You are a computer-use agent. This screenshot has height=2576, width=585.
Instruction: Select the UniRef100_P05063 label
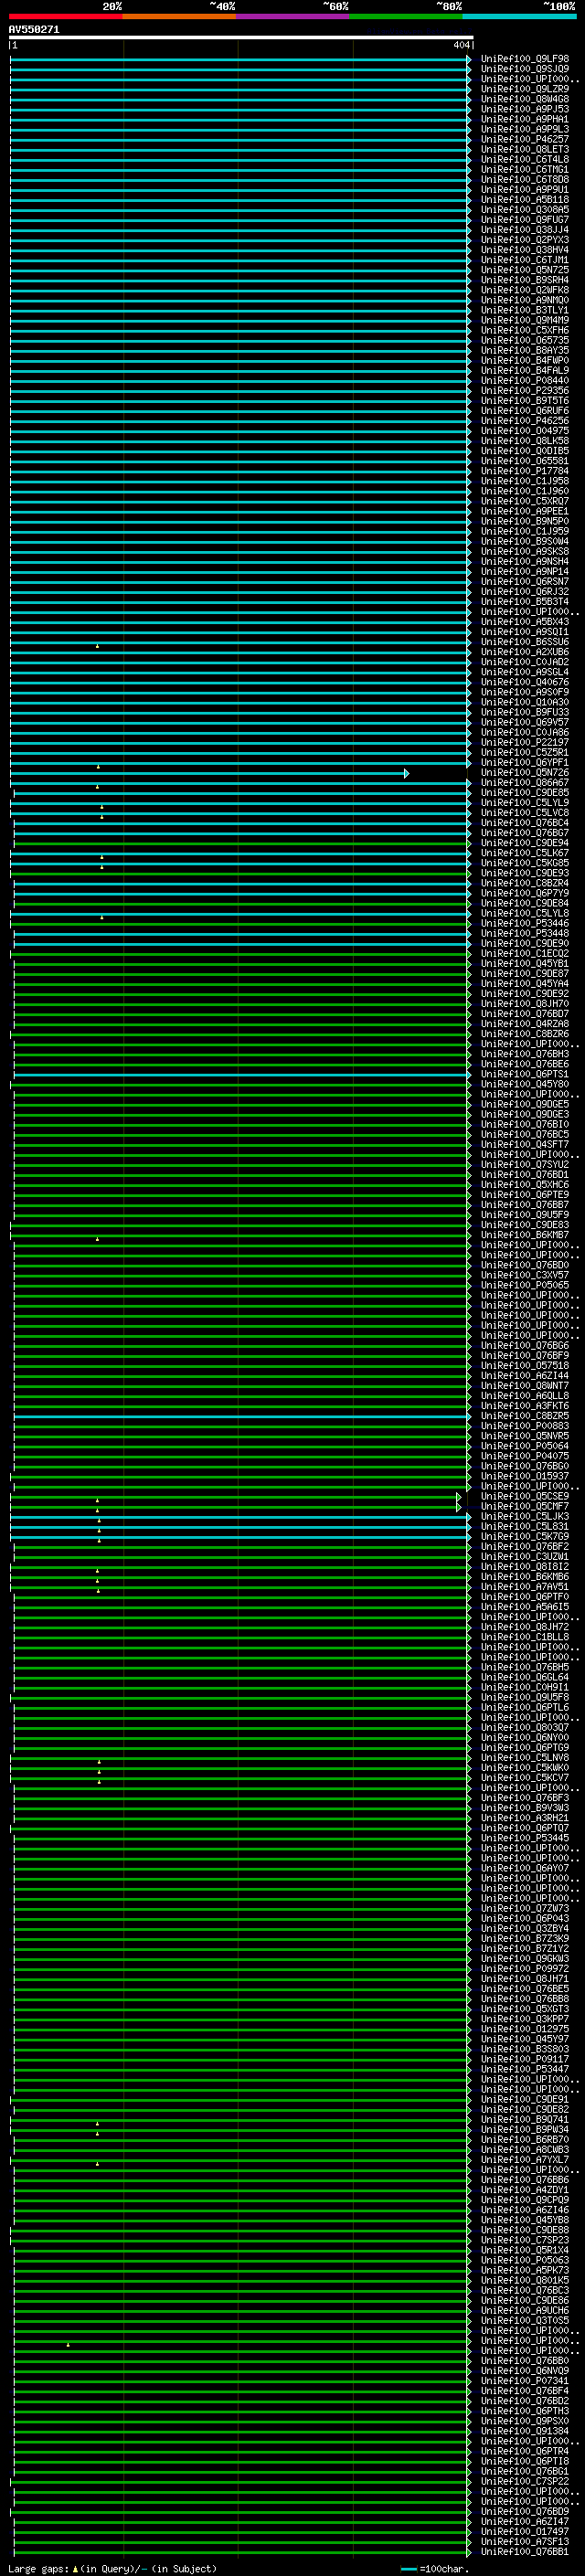coord(525,2260)
